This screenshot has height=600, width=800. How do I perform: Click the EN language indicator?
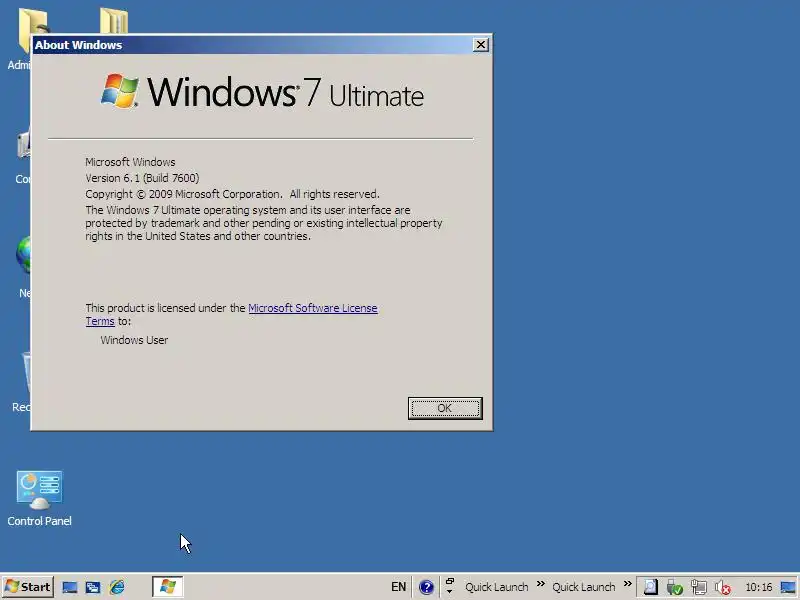(398, 587)
